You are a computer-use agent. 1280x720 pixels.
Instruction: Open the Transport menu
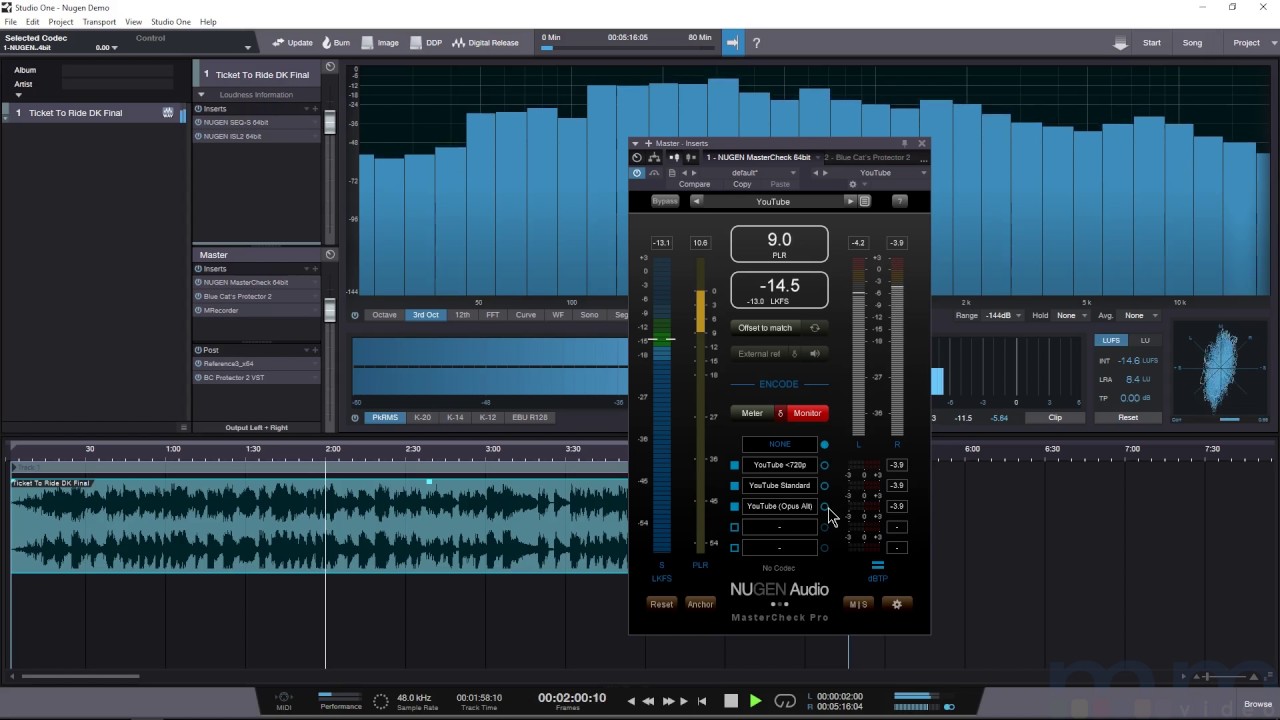99,22
